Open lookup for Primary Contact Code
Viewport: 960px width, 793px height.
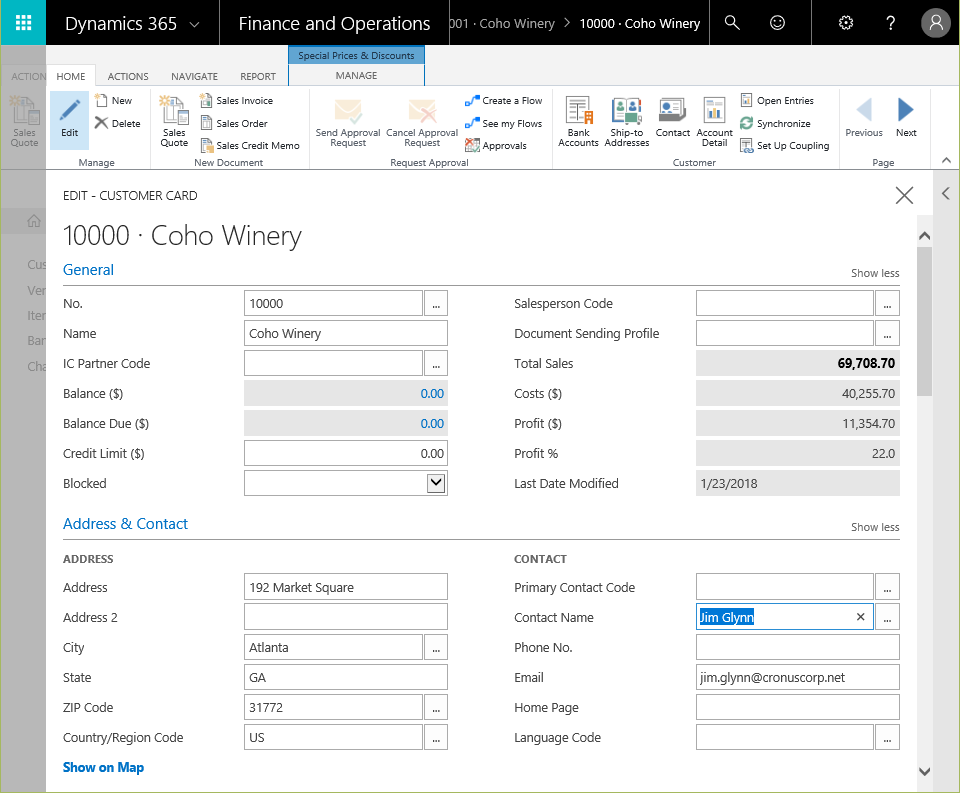point(887,588)
